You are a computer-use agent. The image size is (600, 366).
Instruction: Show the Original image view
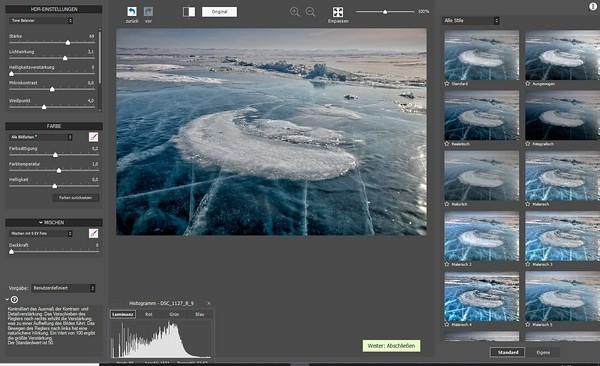coord(219,12)
